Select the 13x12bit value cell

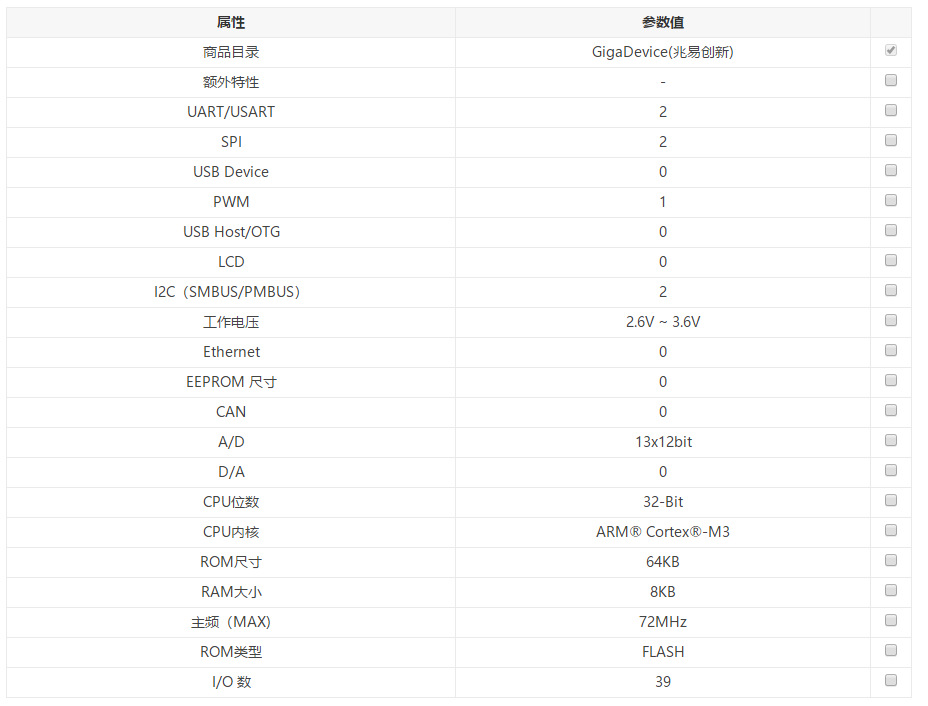point(662,442)
